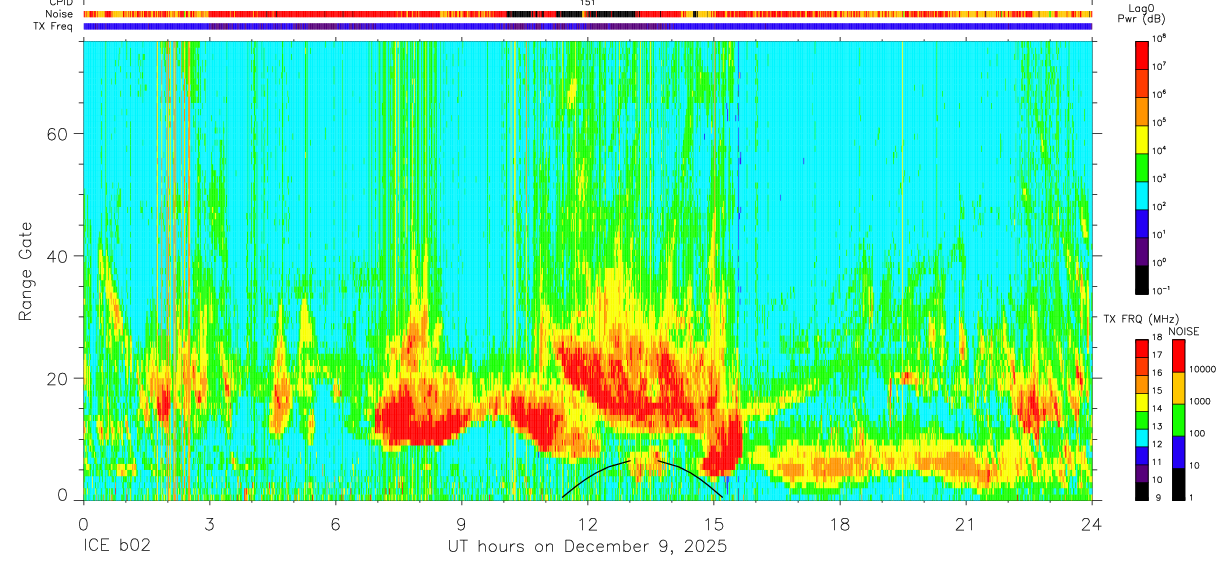Click the 10⁸ label on the power colorbar

pos(1159,37)
